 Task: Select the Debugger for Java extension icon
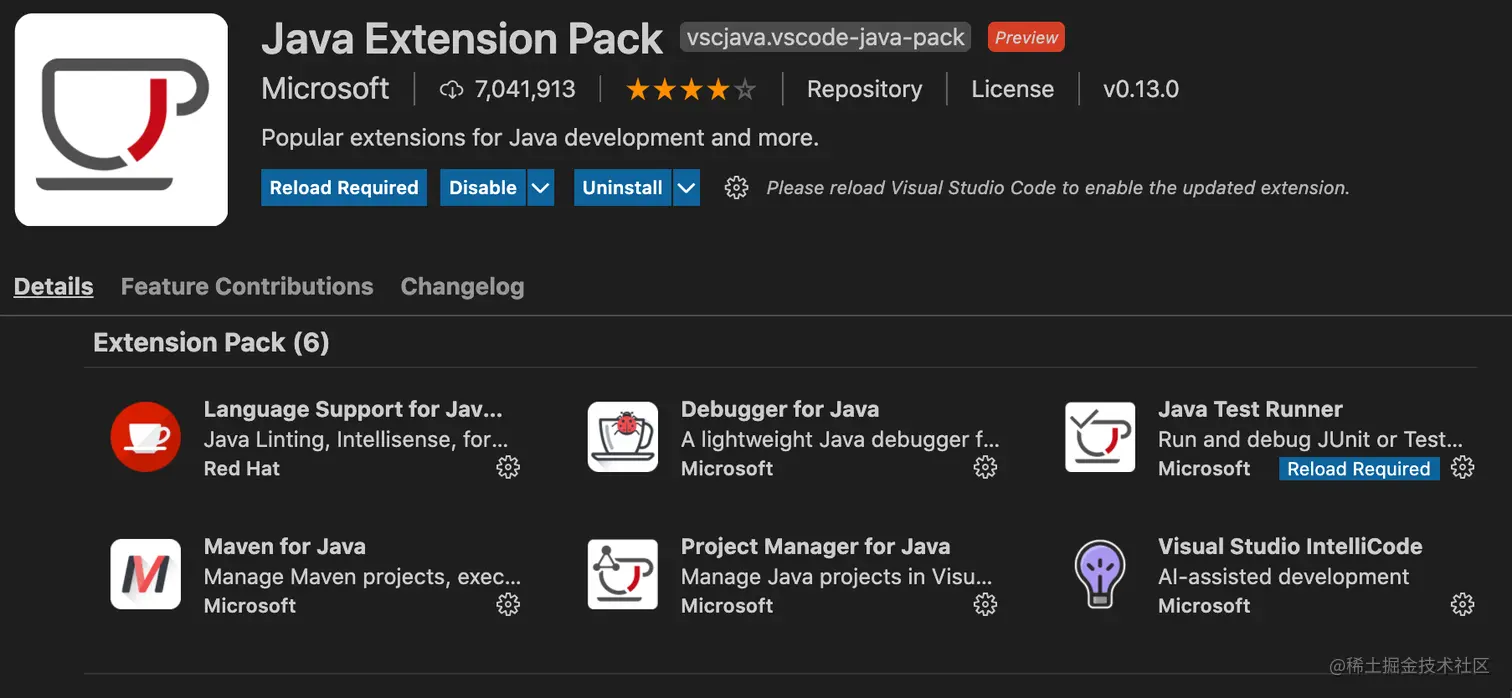point(623,437)
